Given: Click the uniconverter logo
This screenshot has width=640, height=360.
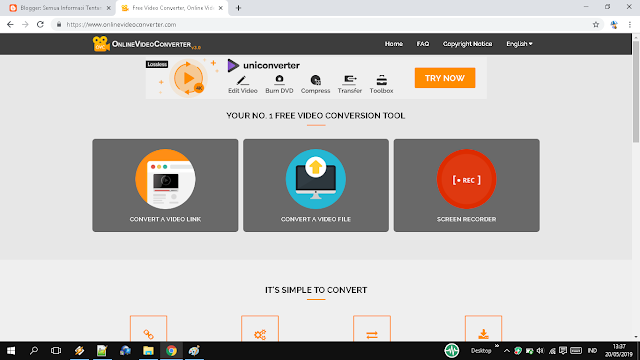Looking at the screenshot, I should coord(263,65).
